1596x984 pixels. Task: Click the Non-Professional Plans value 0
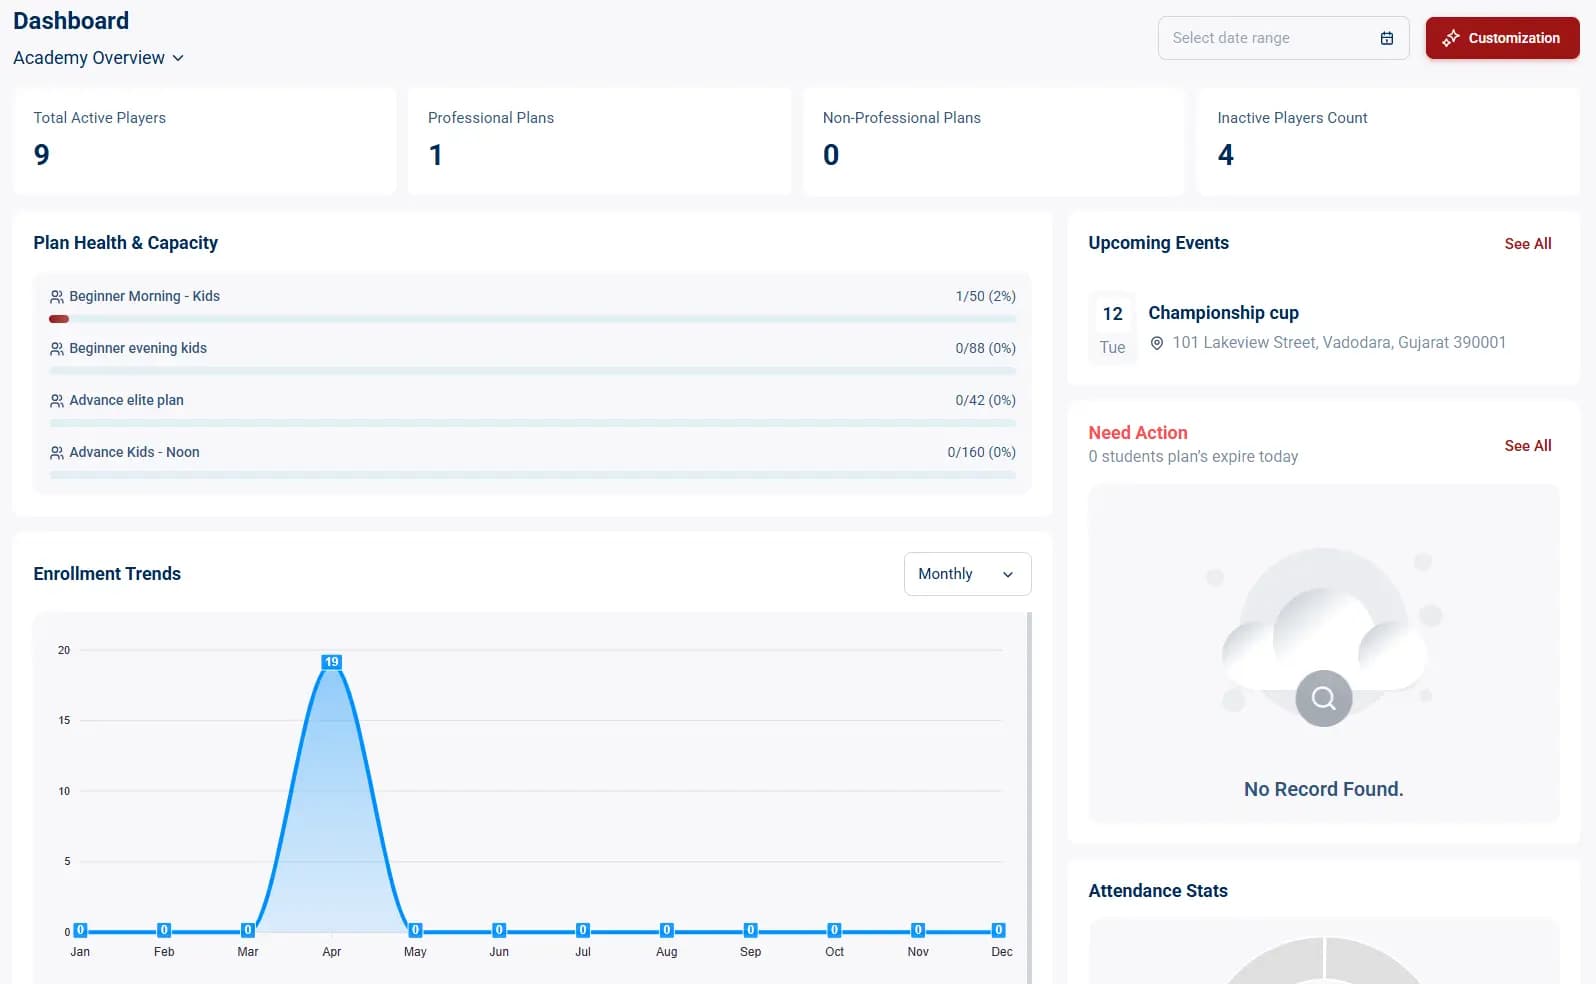(831, 155)
